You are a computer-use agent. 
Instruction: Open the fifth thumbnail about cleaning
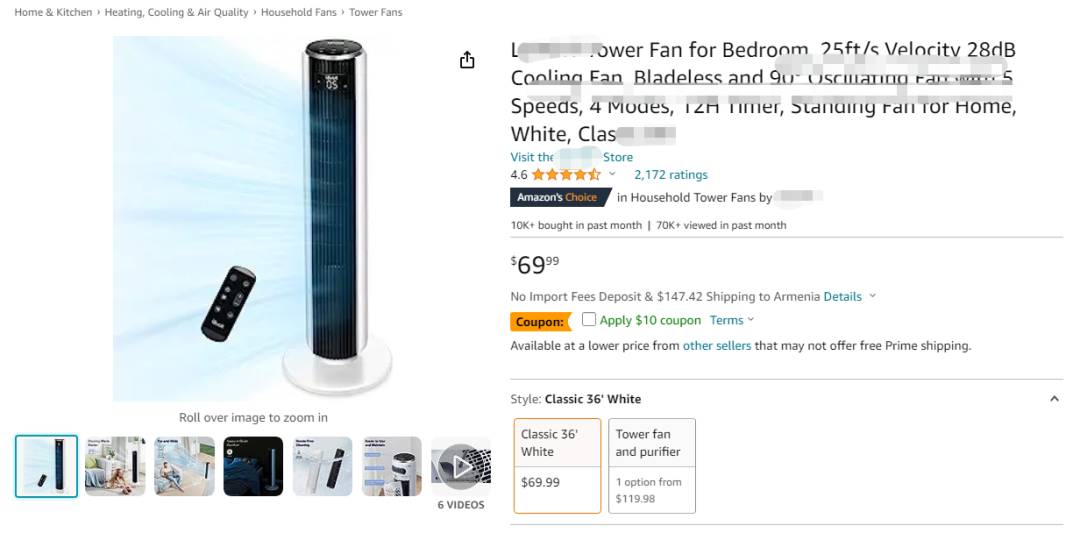pyautogui.click(x=322, y=466)
